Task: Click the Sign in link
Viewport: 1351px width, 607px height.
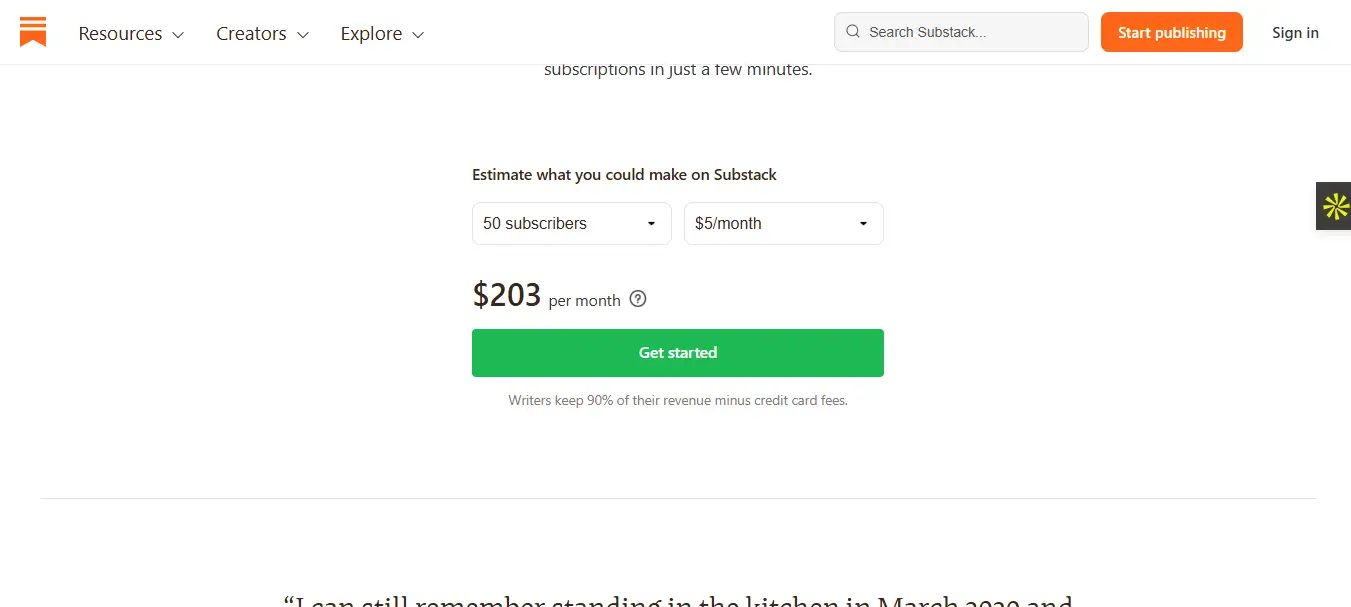Action: pyautogui.click(x=1295, y=32)
